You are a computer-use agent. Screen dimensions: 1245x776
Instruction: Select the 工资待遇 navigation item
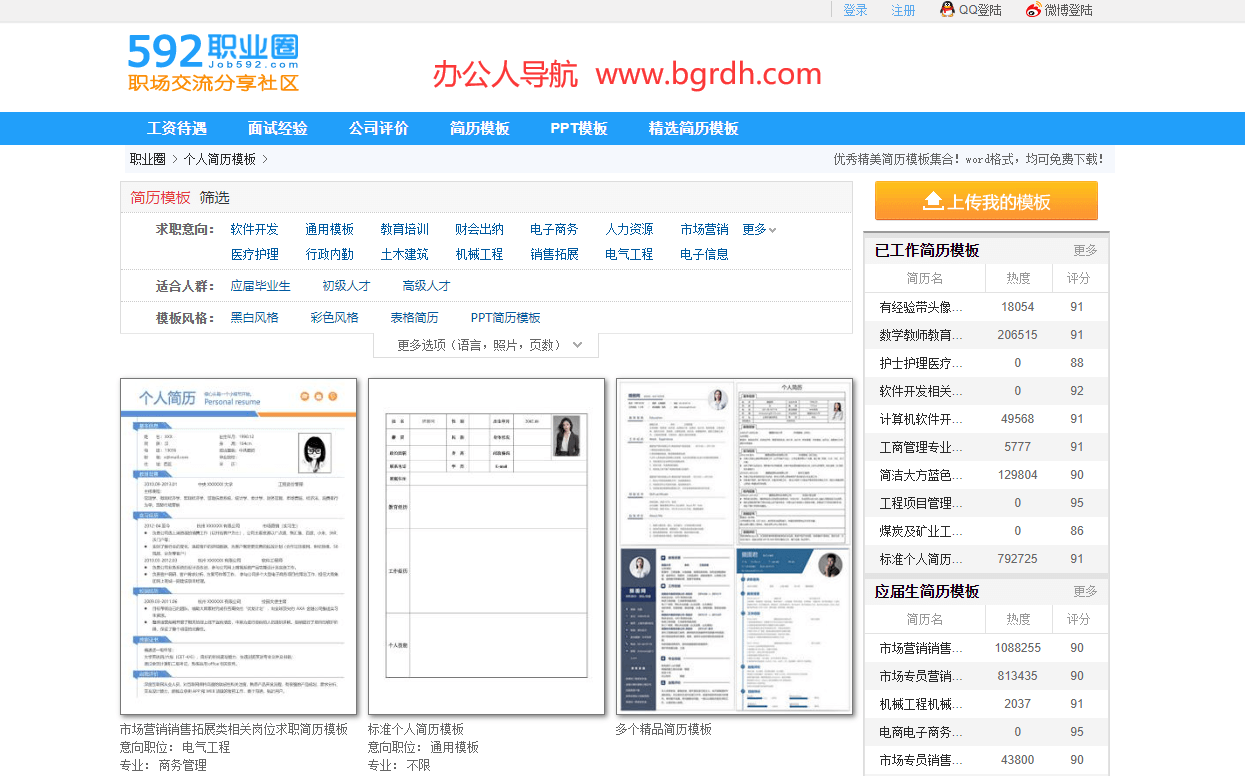click(177, 128)
